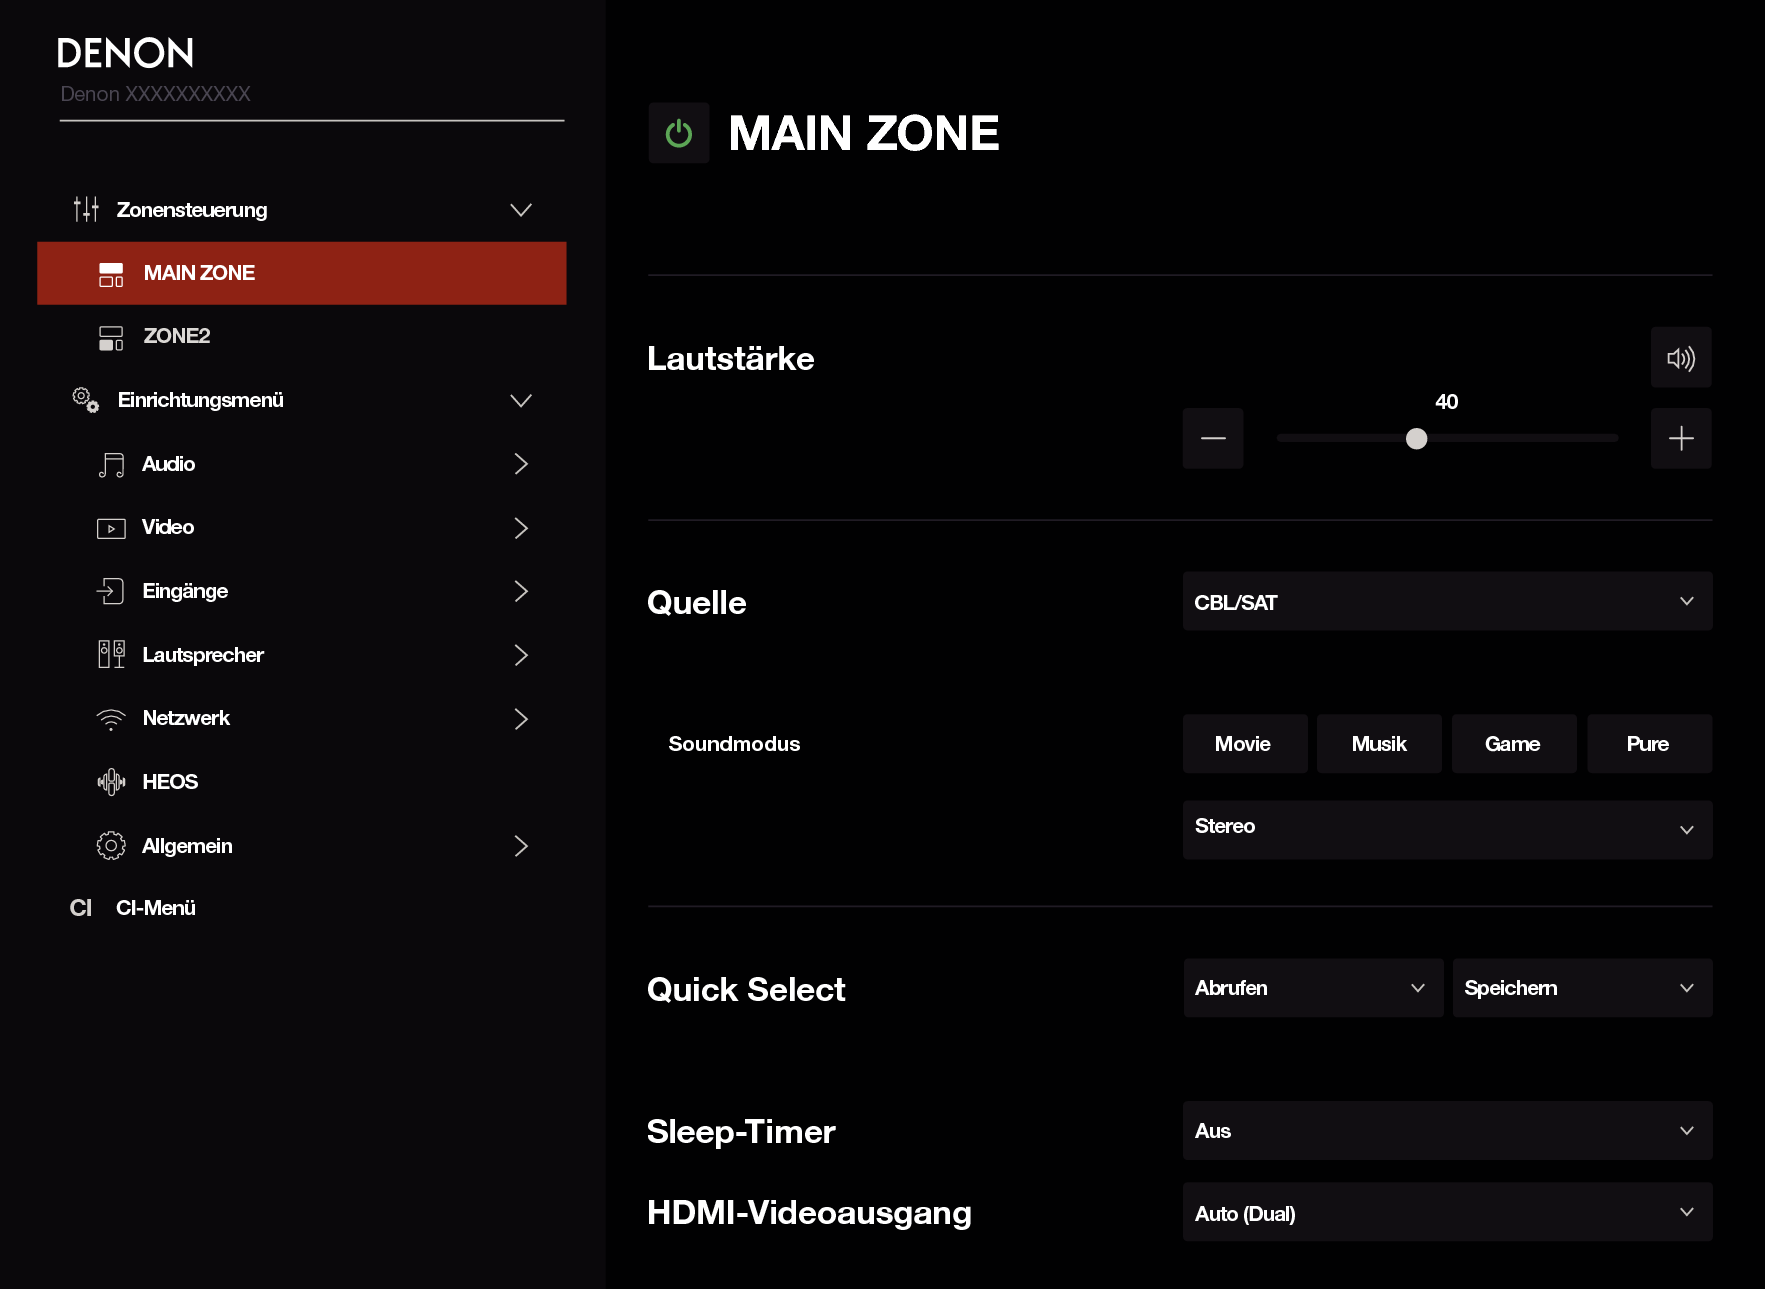Image resolution: width=1765 pixels, height=1289 pixels.
Task: Click the Video play screen icon
Action: 111,528
